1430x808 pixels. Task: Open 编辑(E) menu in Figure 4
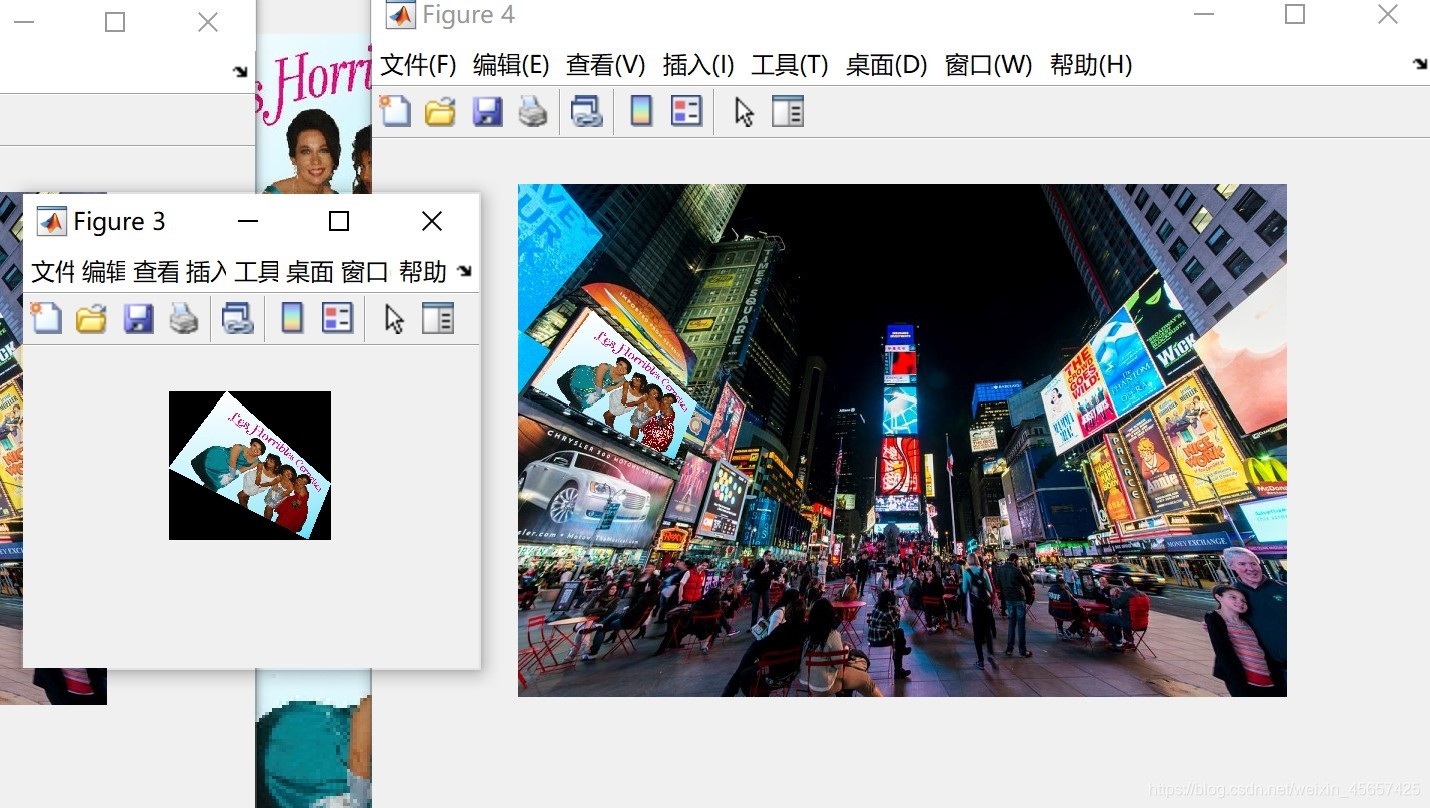click(x=511, y=65)
